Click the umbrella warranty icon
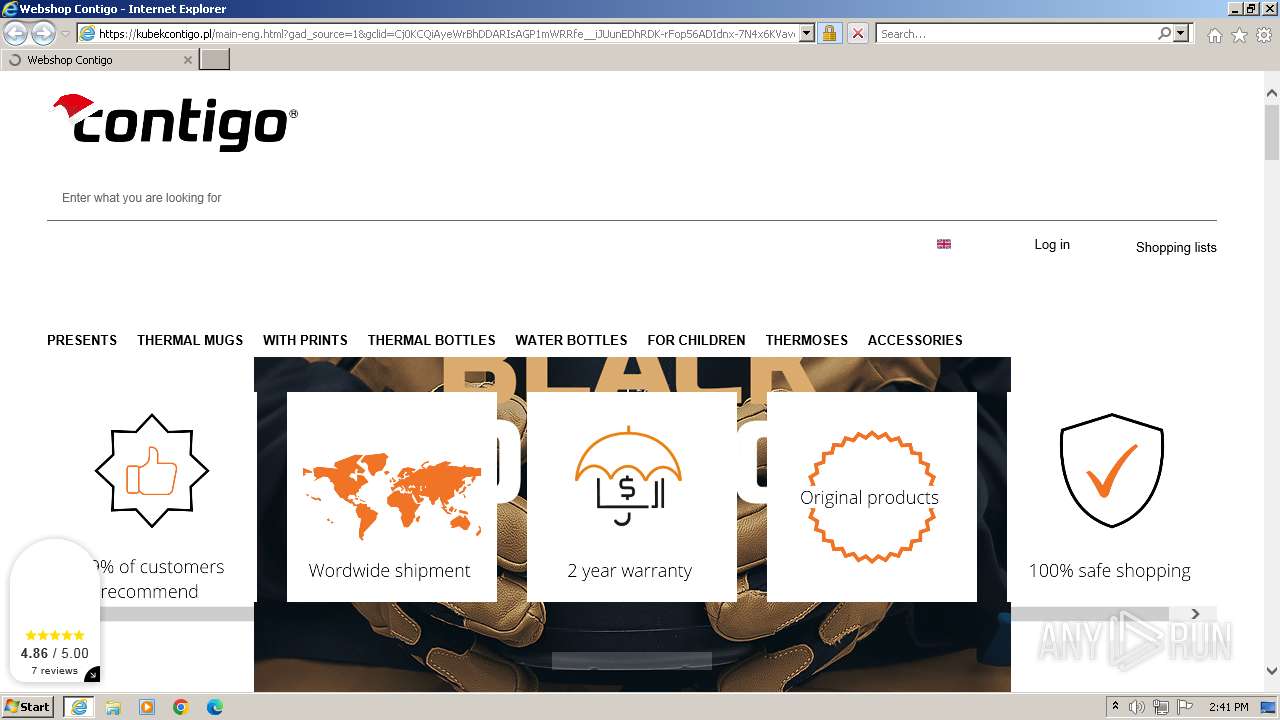Screen dimensions: 1280x720 628,476
